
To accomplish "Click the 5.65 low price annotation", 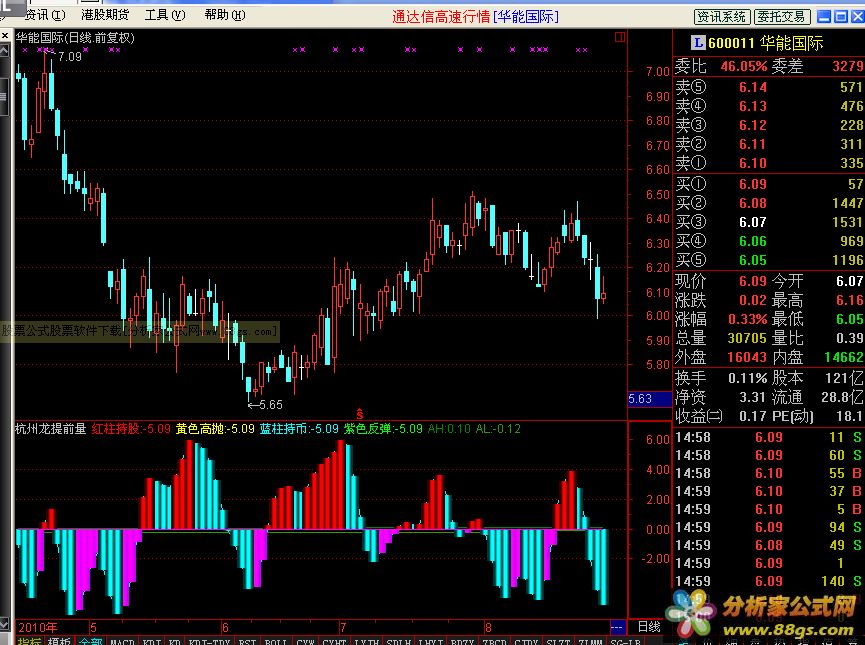I will [270, 405].
